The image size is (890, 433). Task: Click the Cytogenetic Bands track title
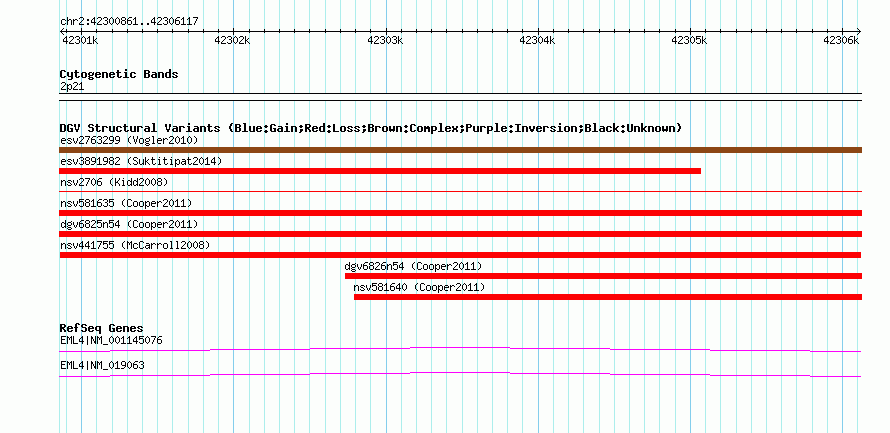coord(119,74)
